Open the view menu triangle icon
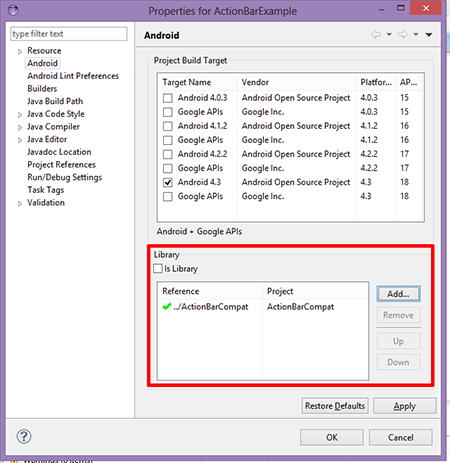The width and height of the screenshot is (450, 463). point(429,35)
